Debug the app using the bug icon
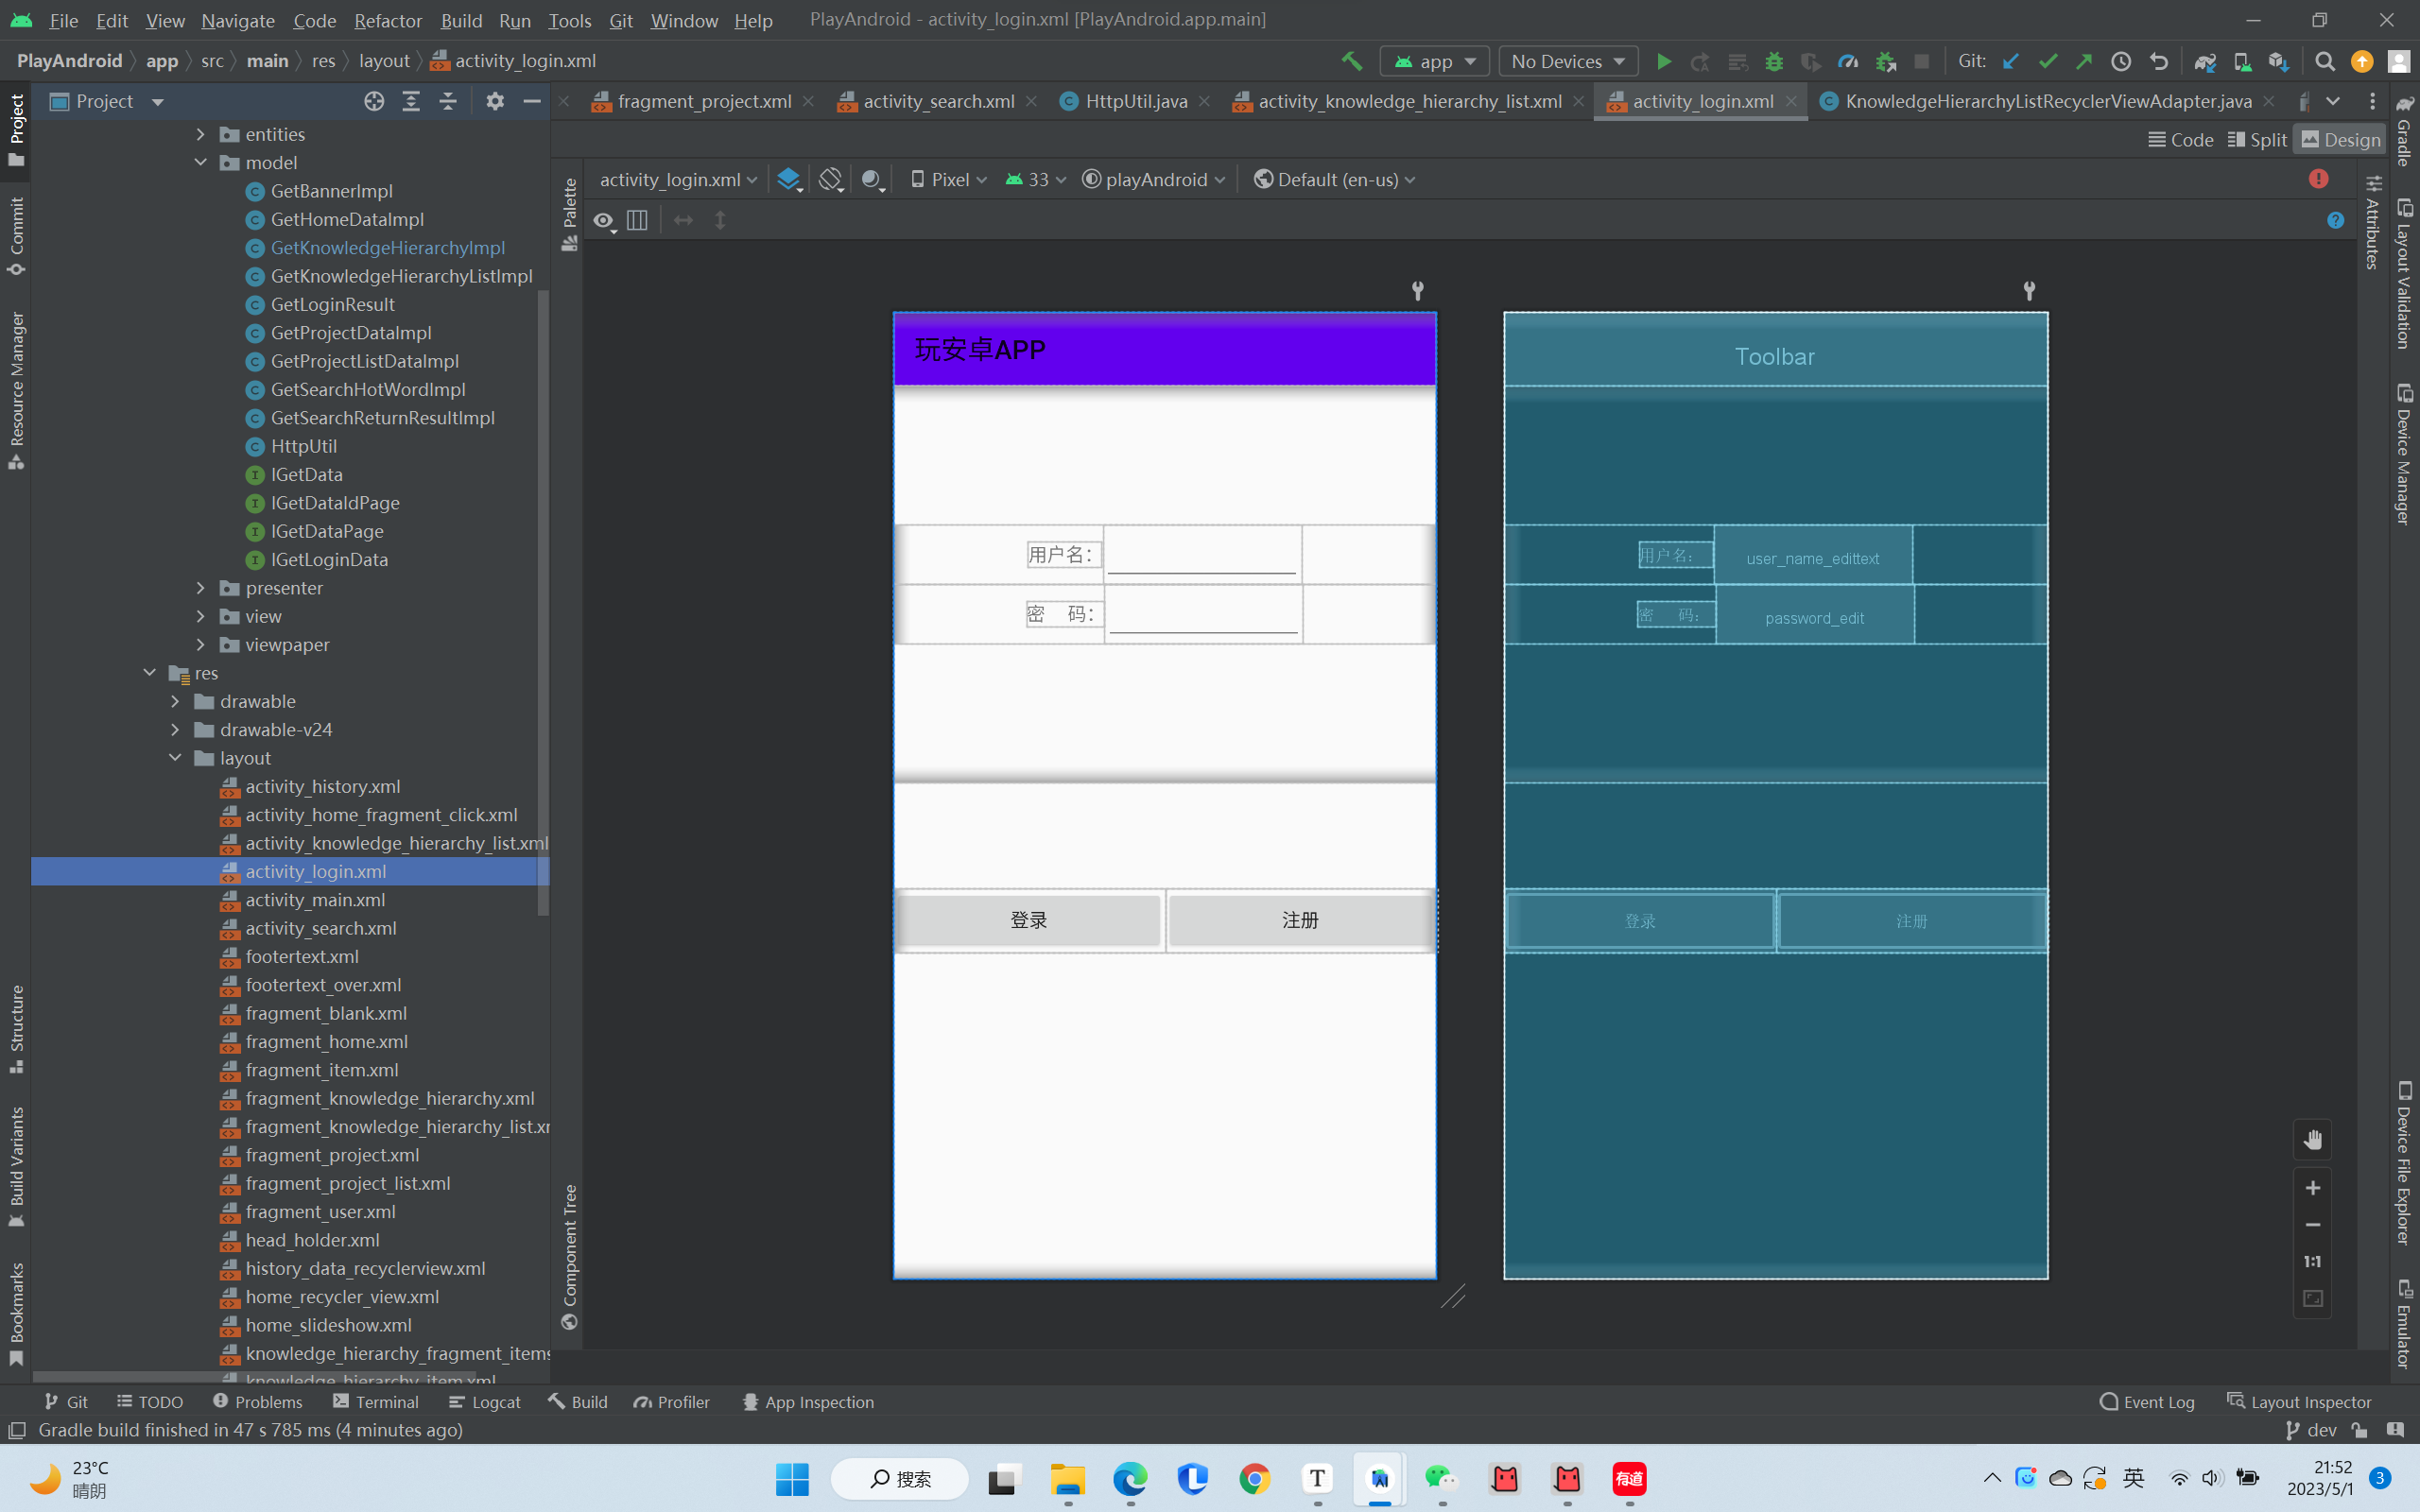This screenshot has width=2420, height=1512. 1774,61
